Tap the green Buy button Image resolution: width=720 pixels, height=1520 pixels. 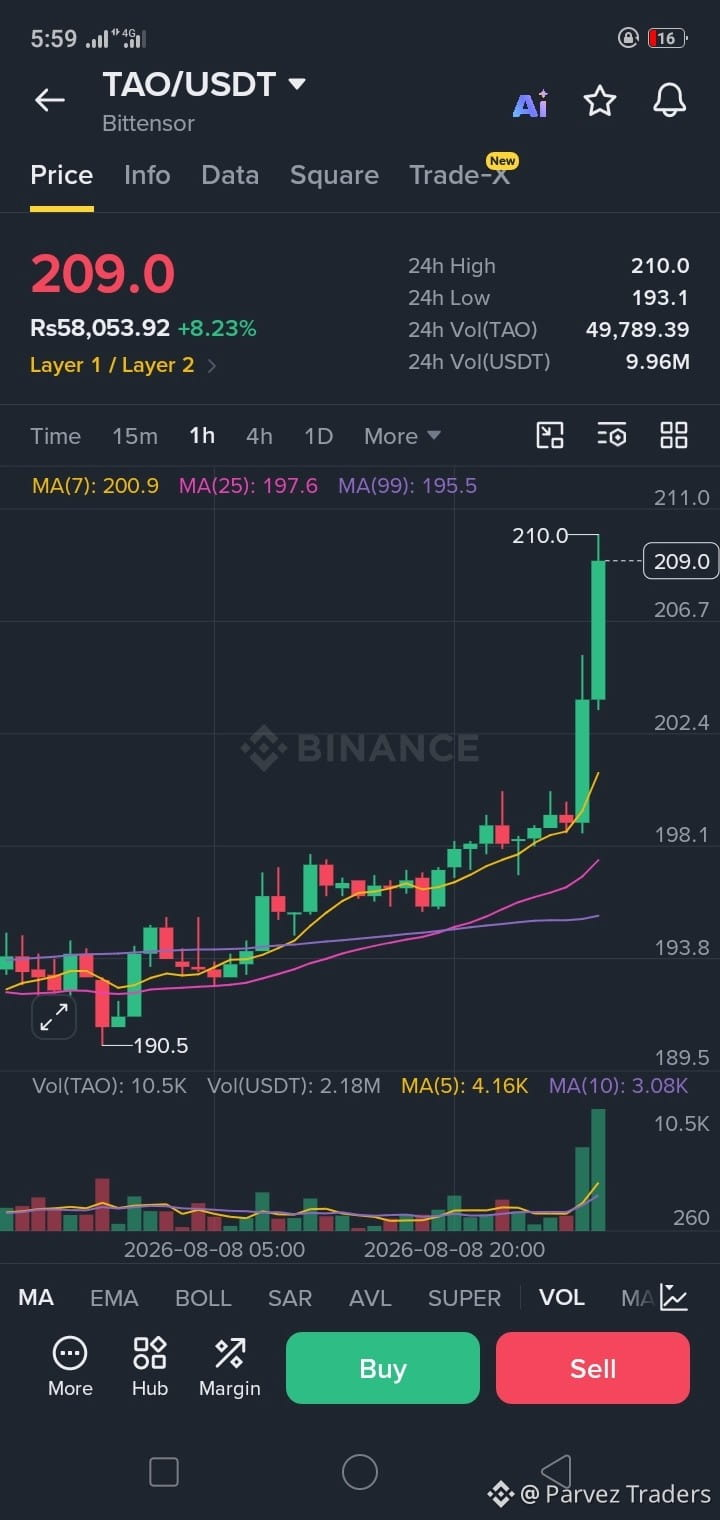click(x=383, y=1368)
